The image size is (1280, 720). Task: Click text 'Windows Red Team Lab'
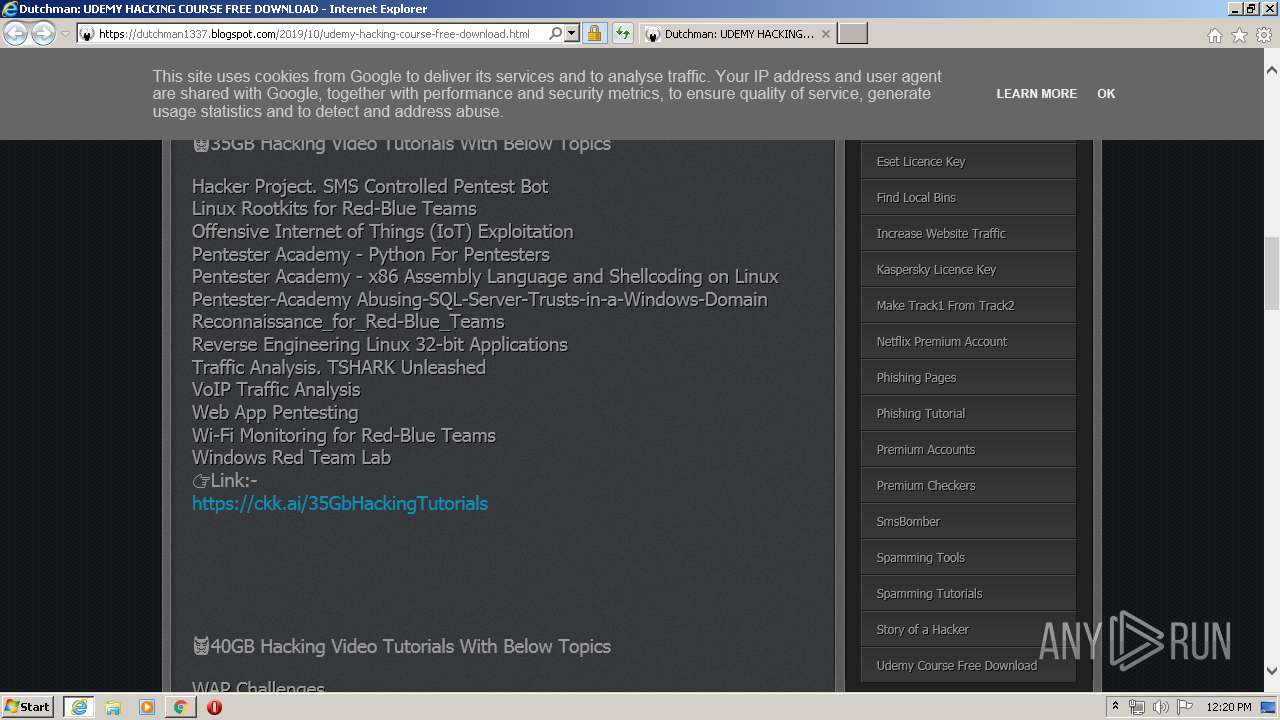coord(291,457)
